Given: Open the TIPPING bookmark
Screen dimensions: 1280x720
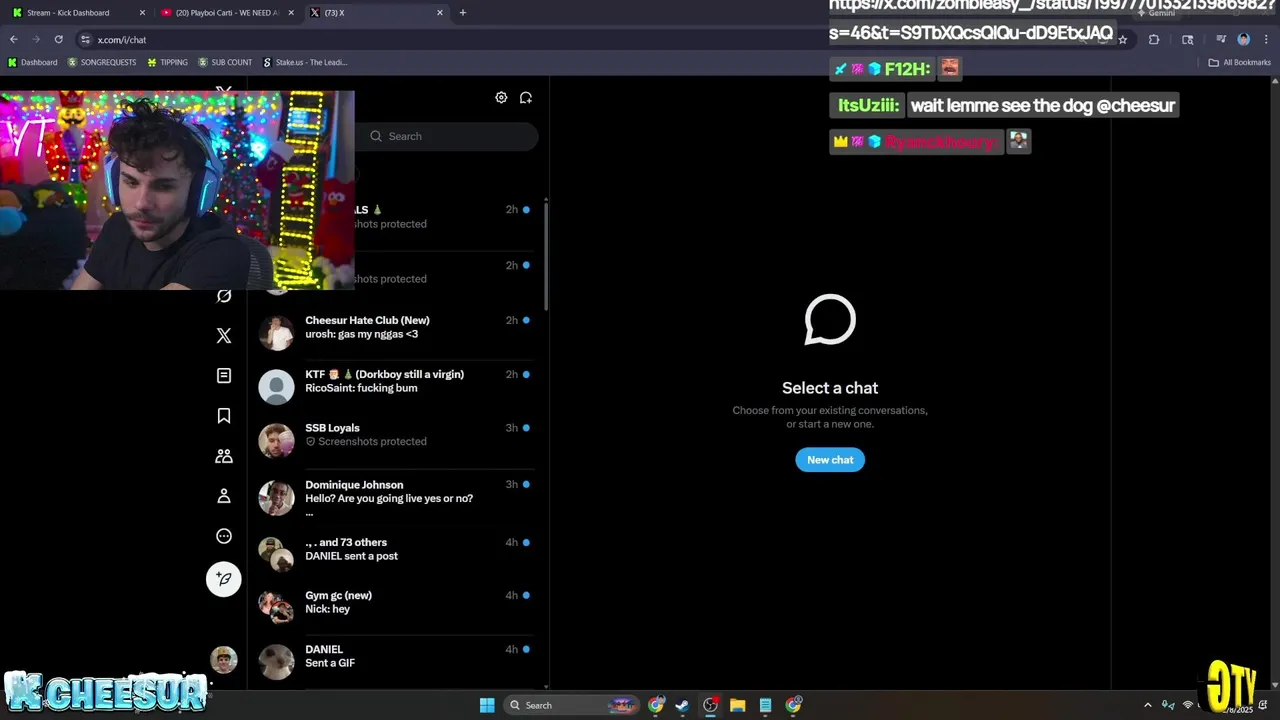Looking at the screenshot, I should (168, 62).
